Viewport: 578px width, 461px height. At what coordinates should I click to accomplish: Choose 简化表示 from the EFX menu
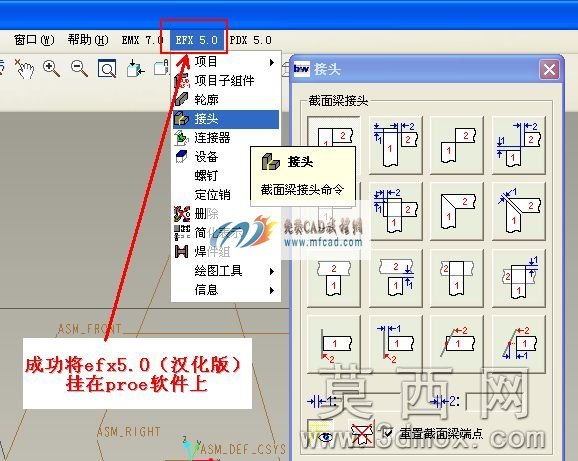[226, 233]
